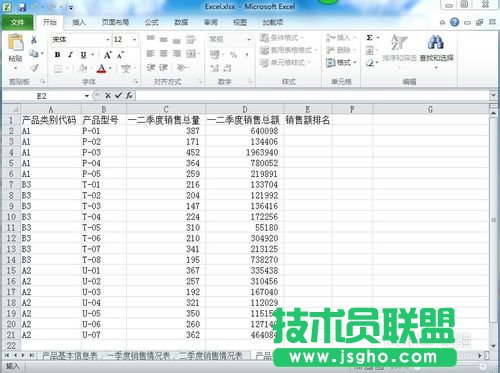
Task: Click the top vertical align icon
Action: 151,39
